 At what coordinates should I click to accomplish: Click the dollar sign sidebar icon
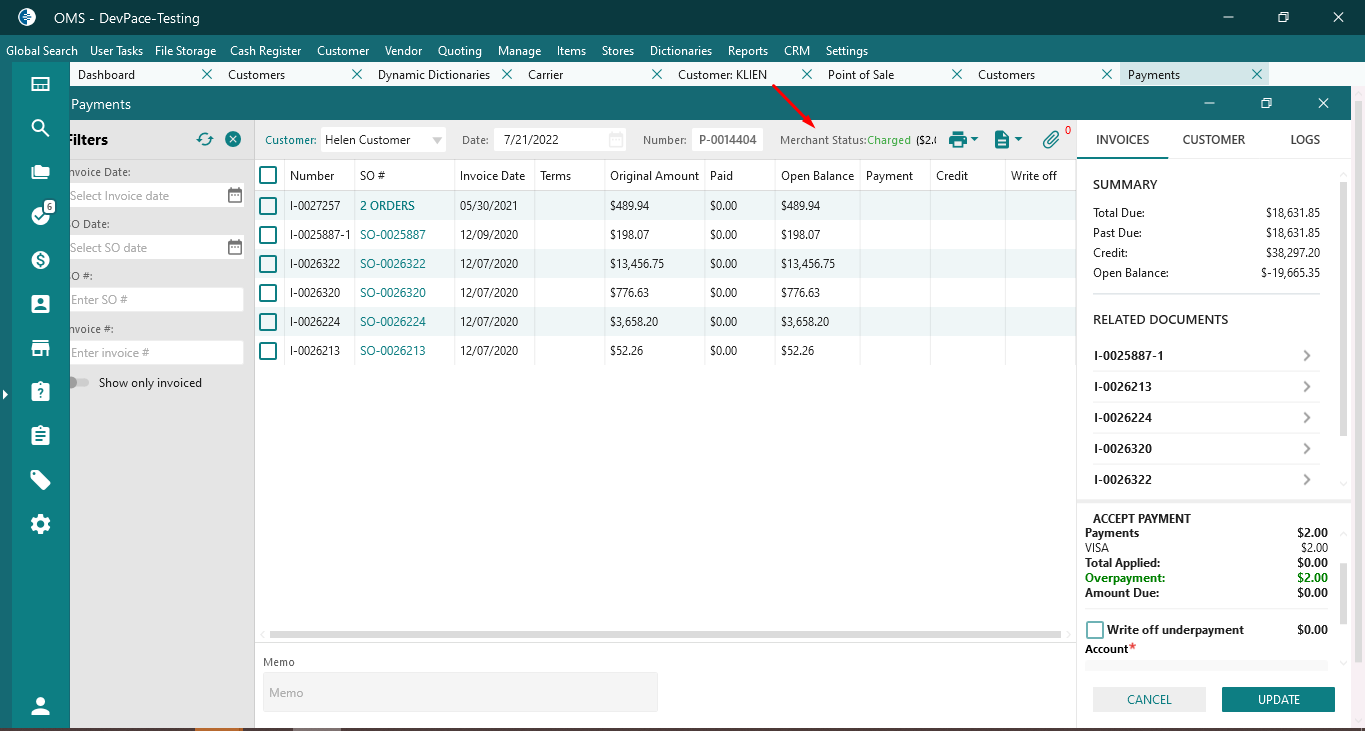coord(40,260)
